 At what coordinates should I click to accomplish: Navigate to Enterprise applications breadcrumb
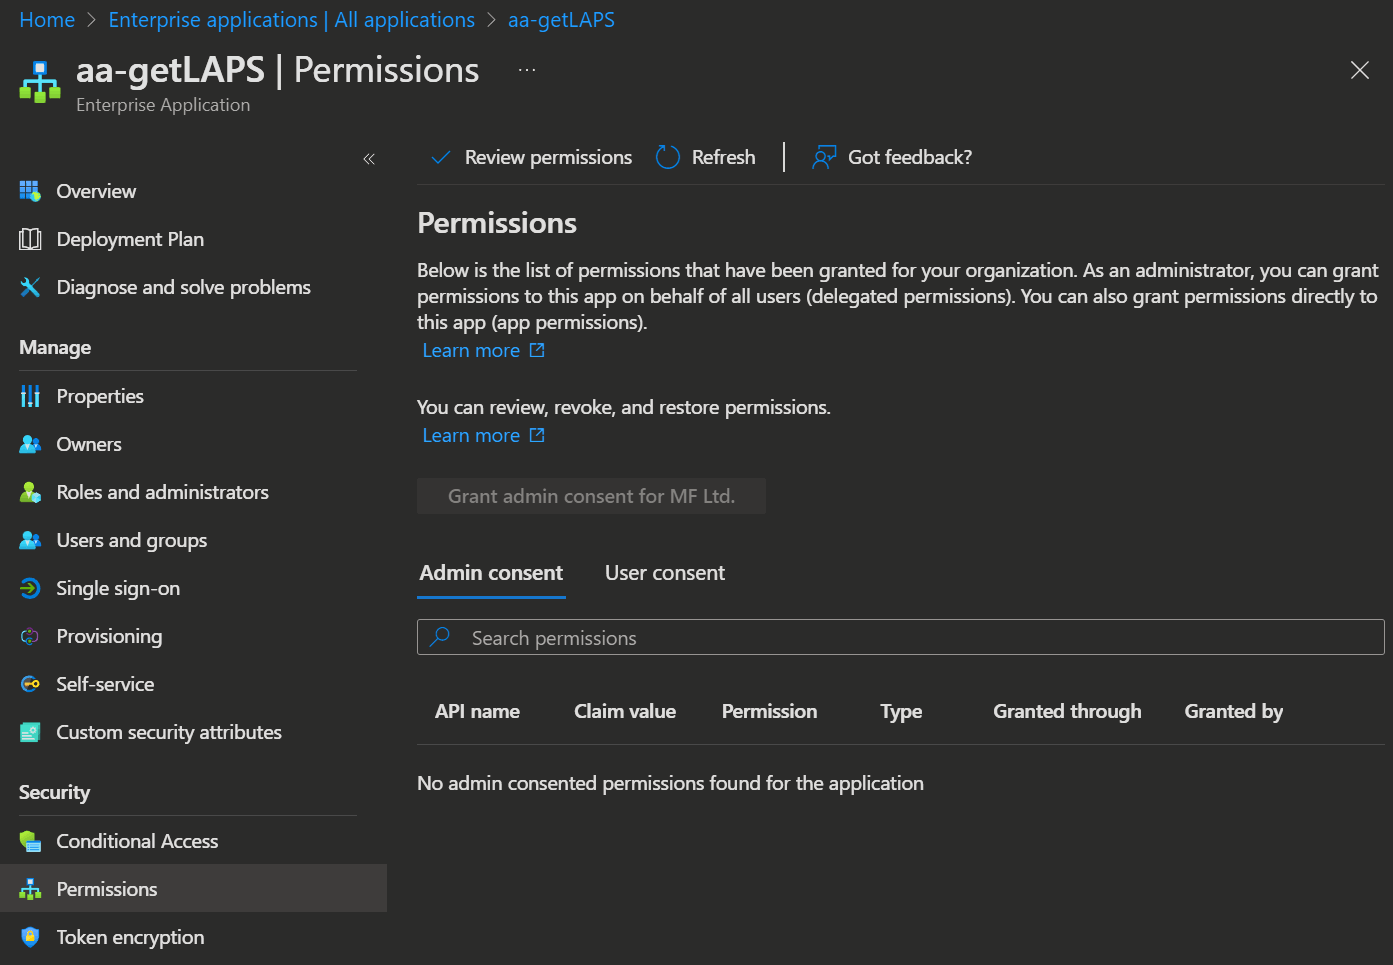click(x=291, y=20)
